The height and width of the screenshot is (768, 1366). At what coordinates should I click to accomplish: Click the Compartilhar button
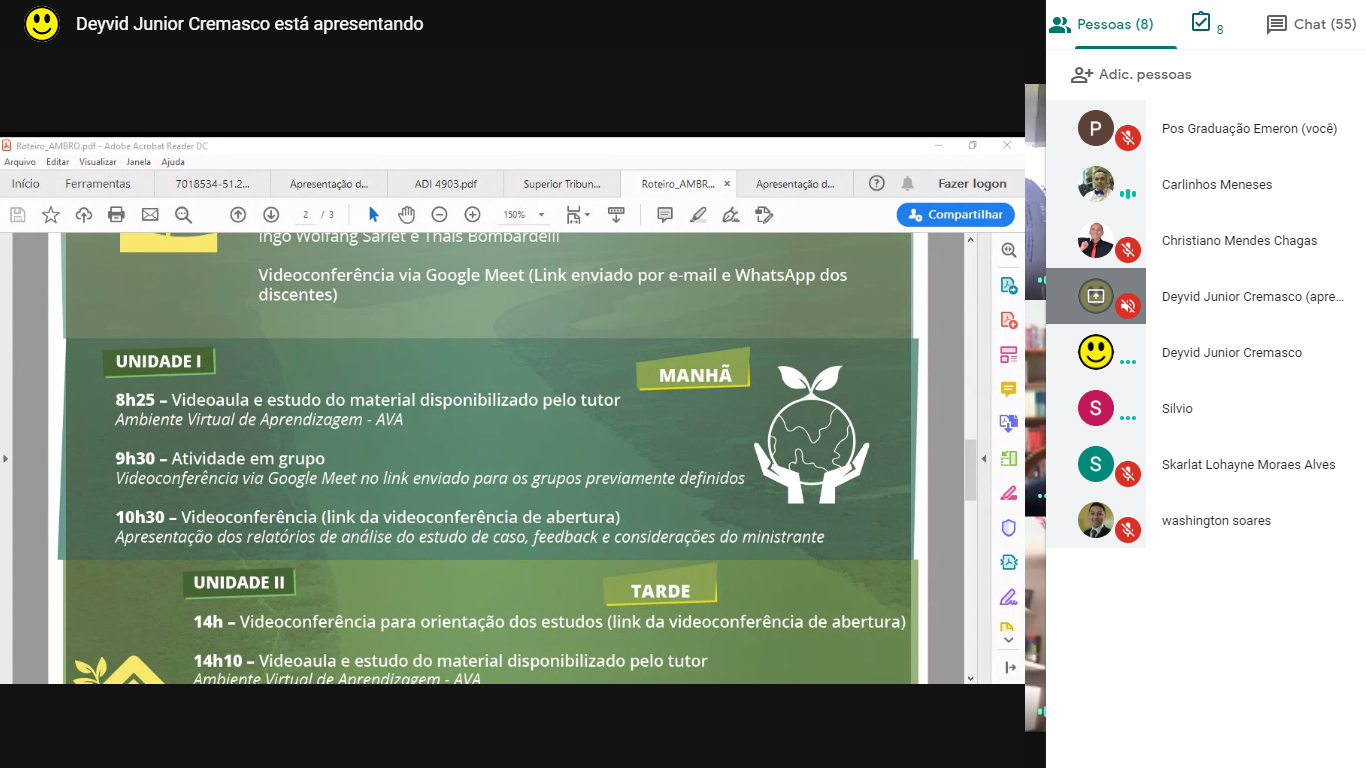tap(955, 214)
